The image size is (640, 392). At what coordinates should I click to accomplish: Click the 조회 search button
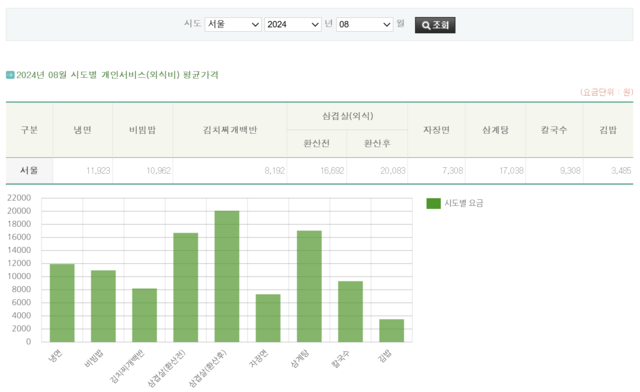tap(435, 25)
